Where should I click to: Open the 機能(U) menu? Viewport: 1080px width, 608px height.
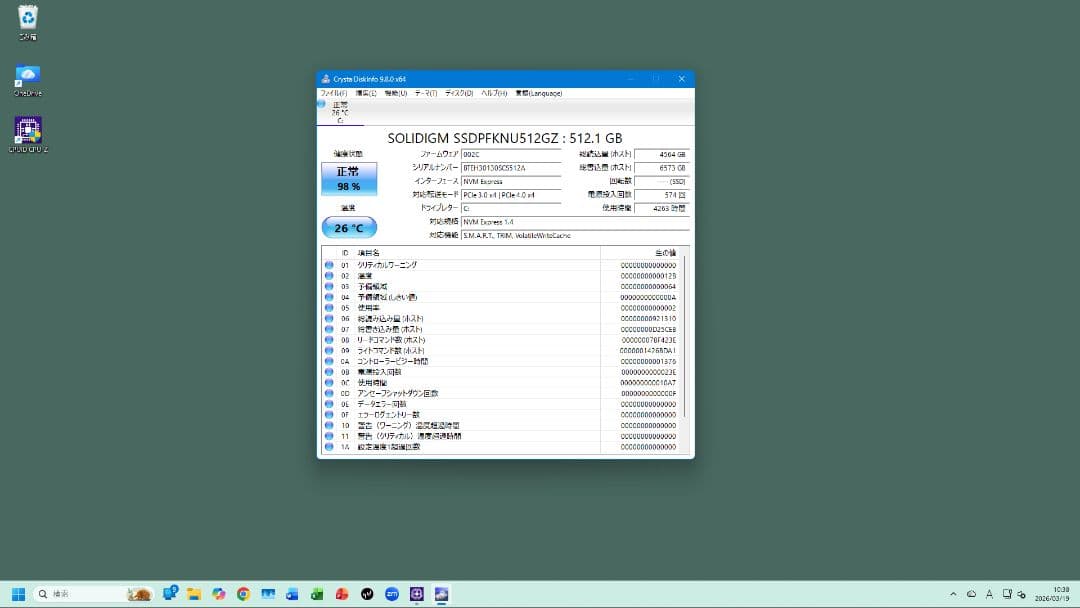[395, 93]
